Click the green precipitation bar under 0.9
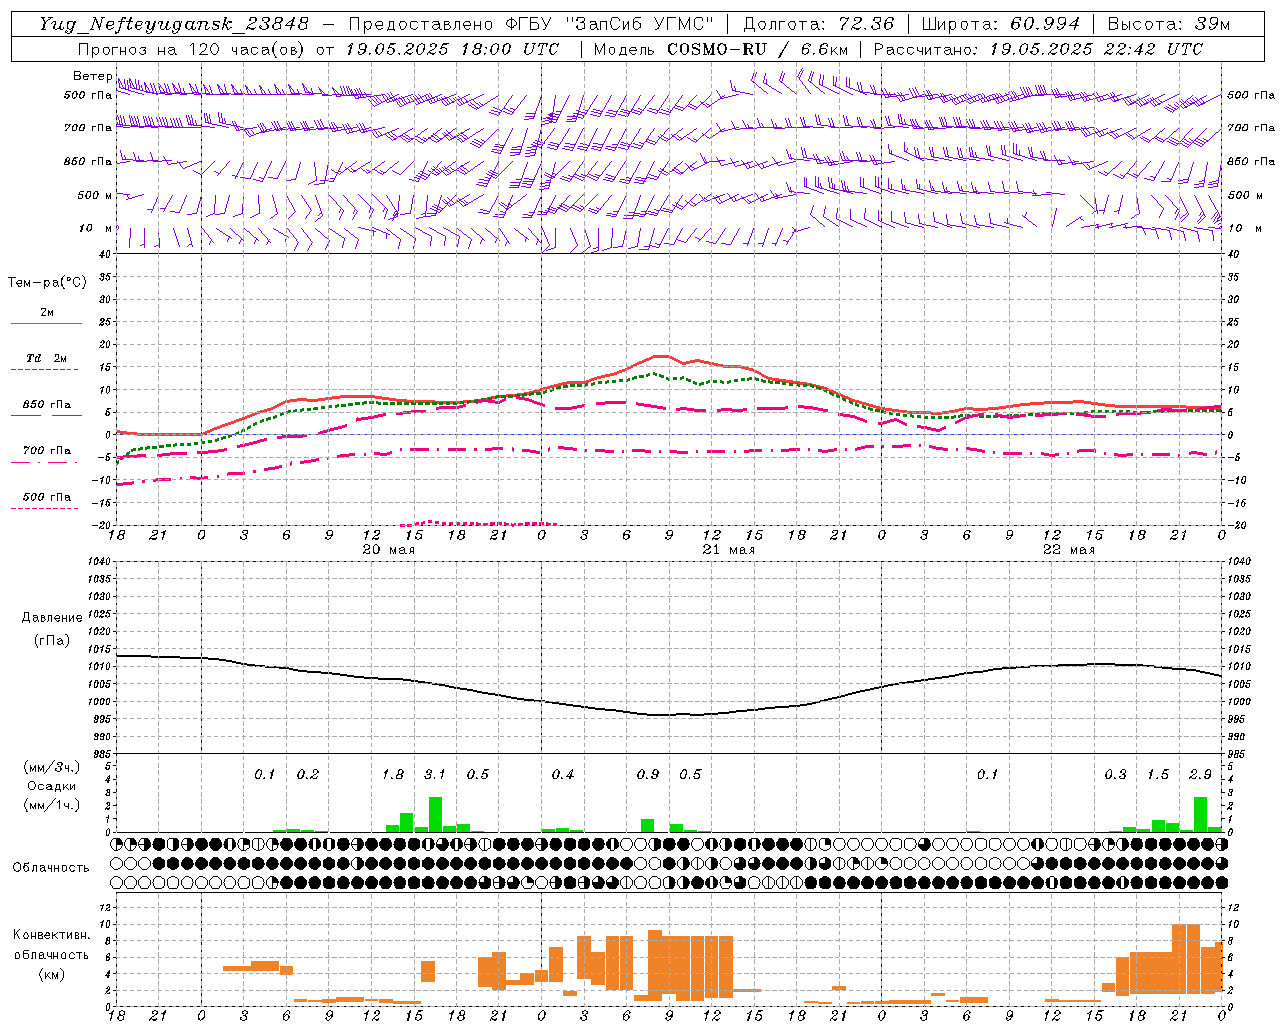Viewport: 1280px width, 1024px height. (648, 825)
